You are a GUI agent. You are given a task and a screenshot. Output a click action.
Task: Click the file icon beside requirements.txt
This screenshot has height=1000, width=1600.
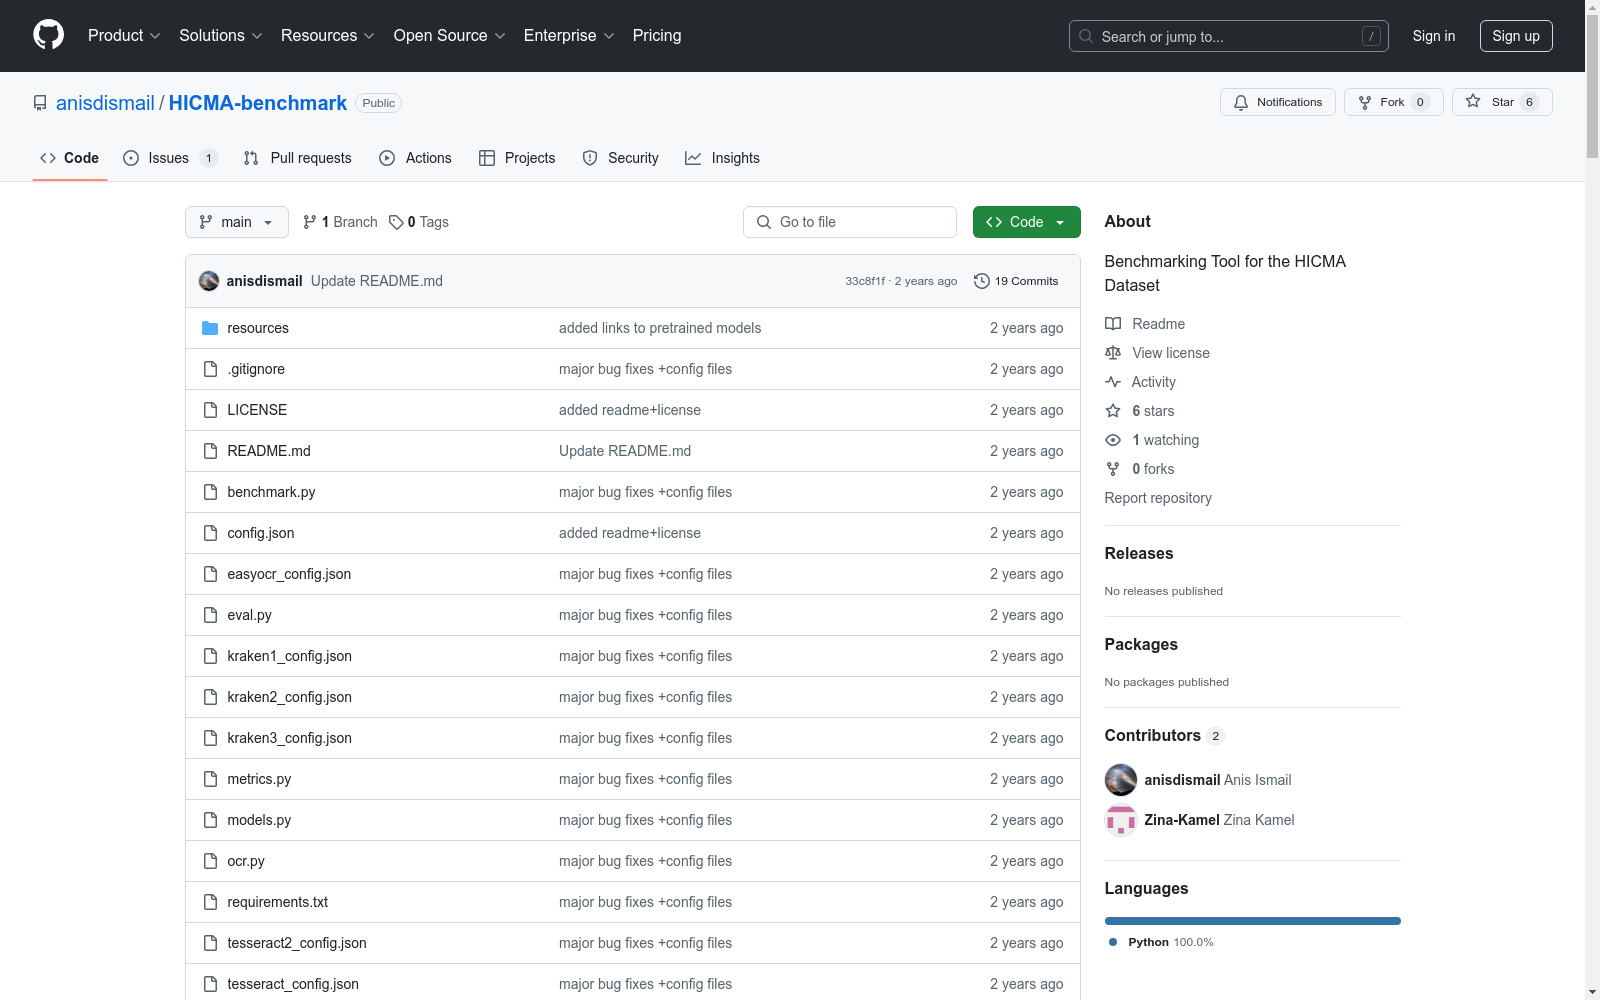210,902
